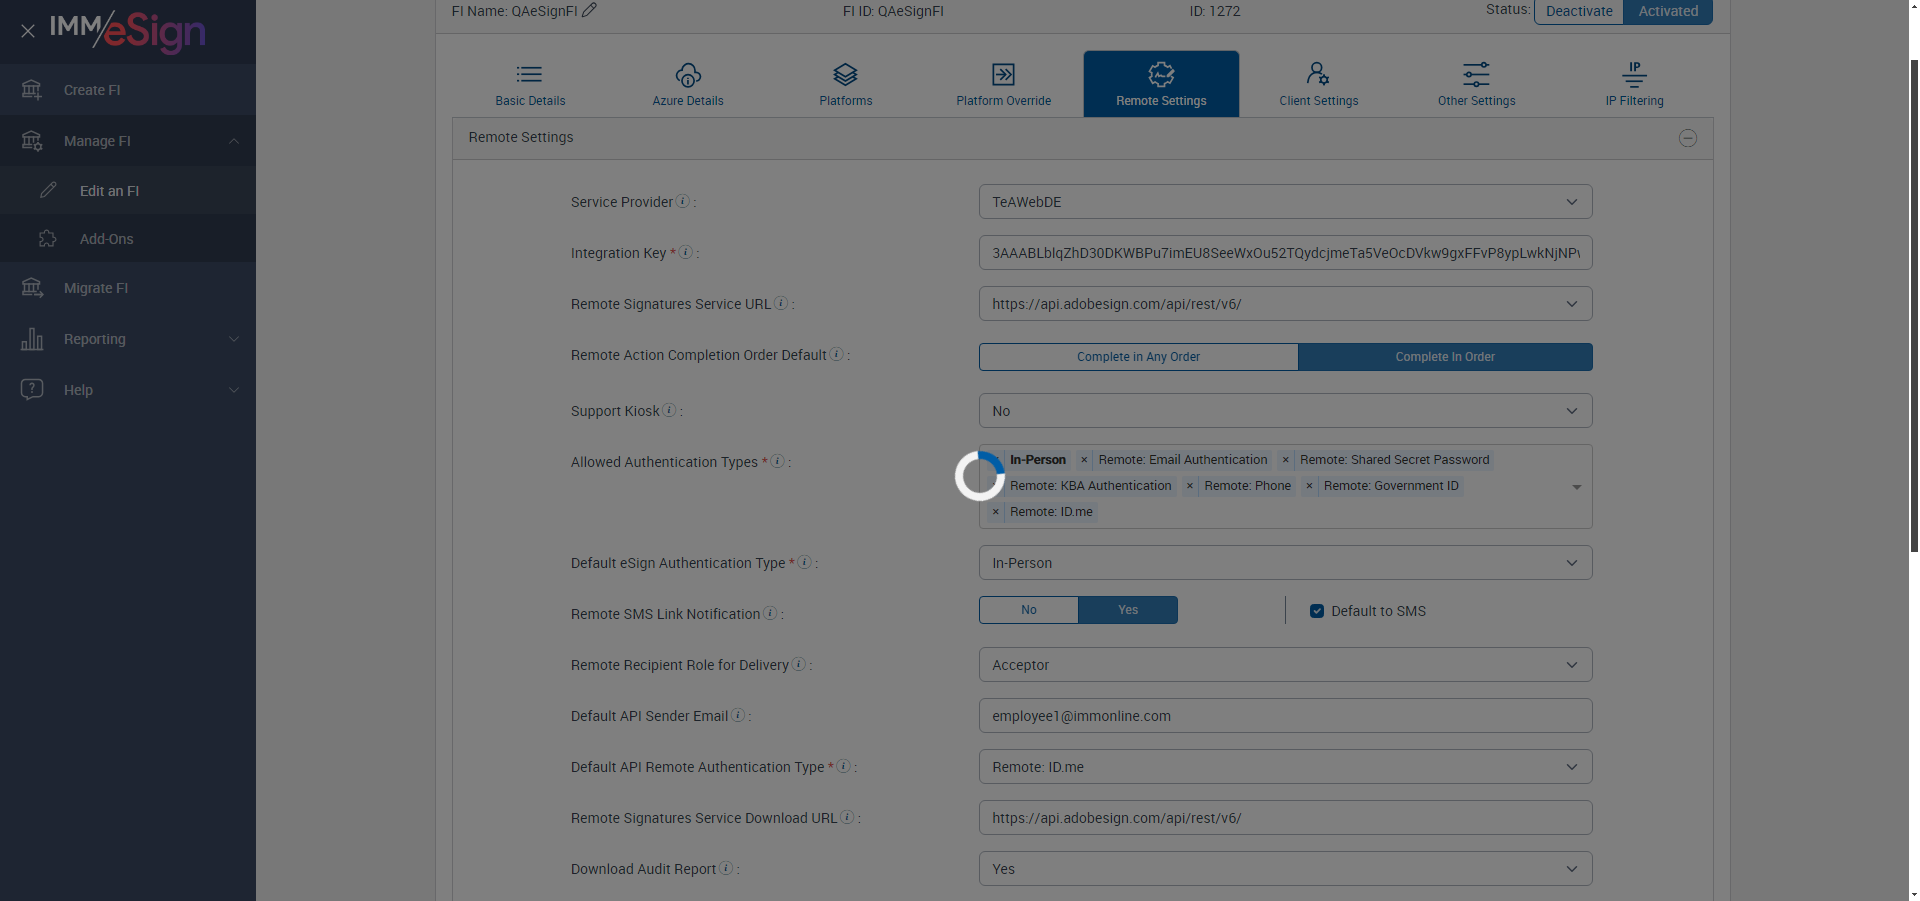The height and width of the screenshot is (901, 1920).
Task: Open the Download Audit Report dropdown
Action: [x=1285, y=869]
